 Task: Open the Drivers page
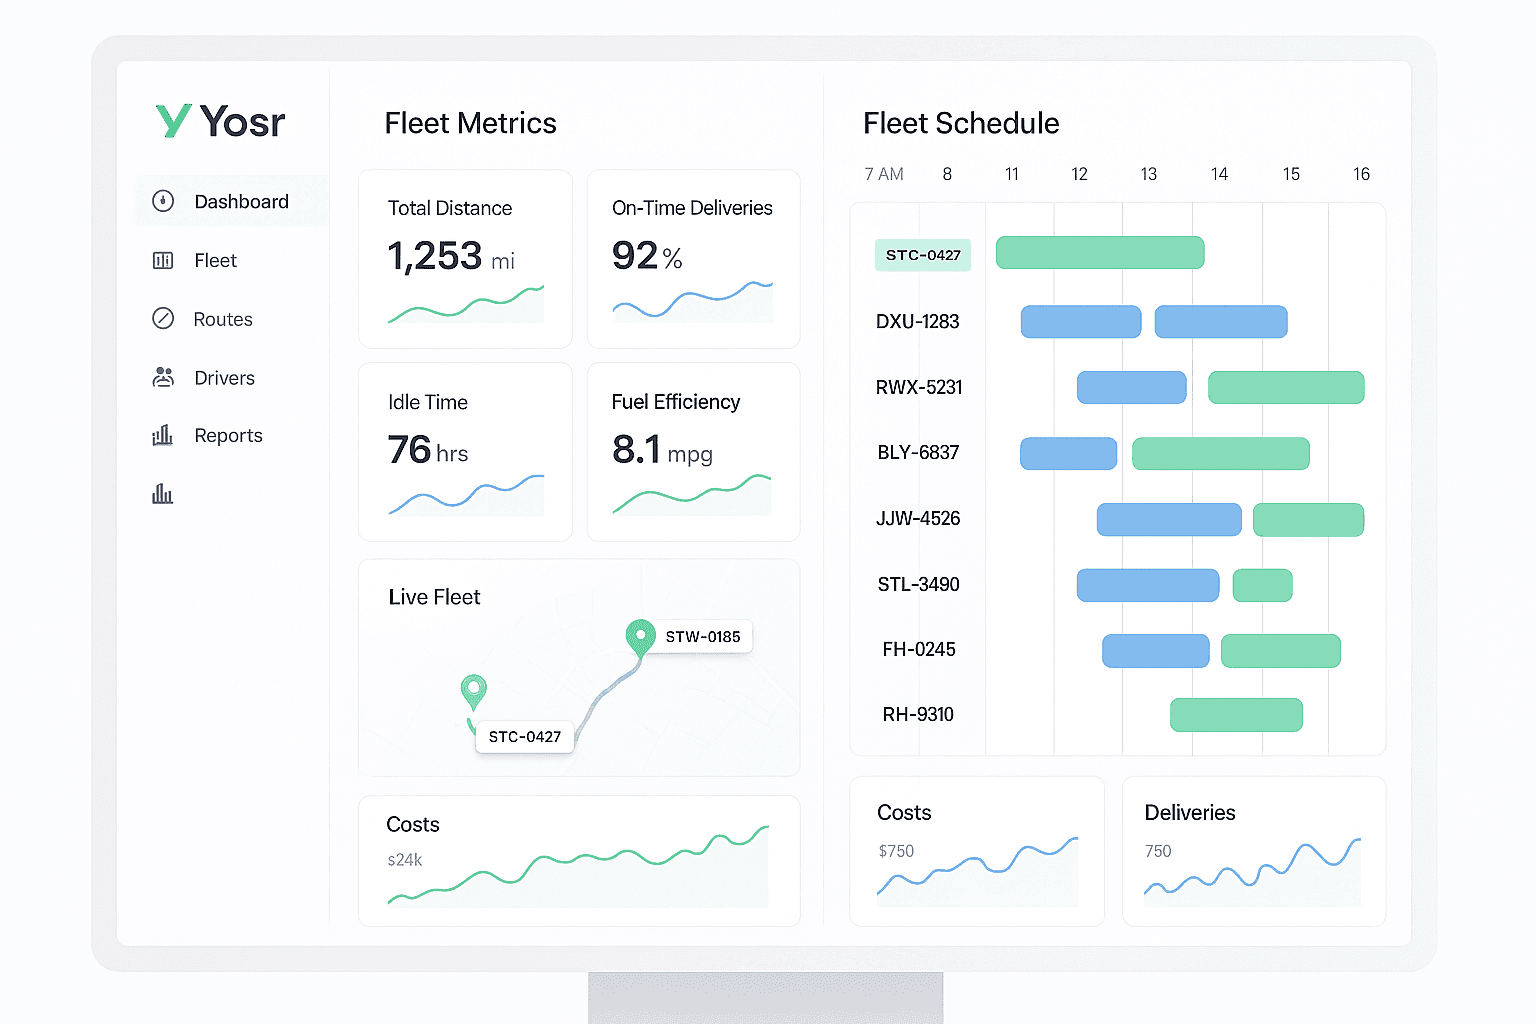coord(224,378)
